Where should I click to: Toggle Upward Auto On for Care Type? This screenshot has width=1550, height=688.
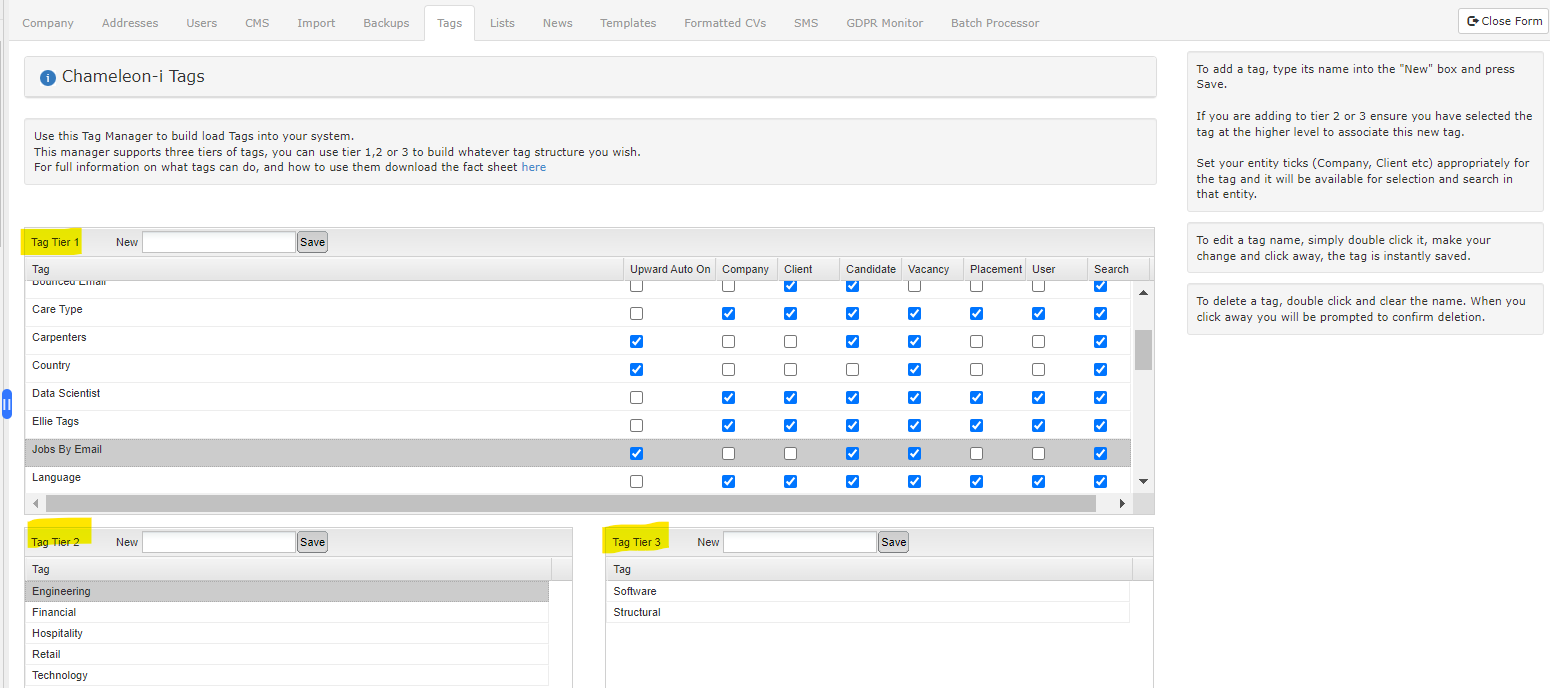637,313
